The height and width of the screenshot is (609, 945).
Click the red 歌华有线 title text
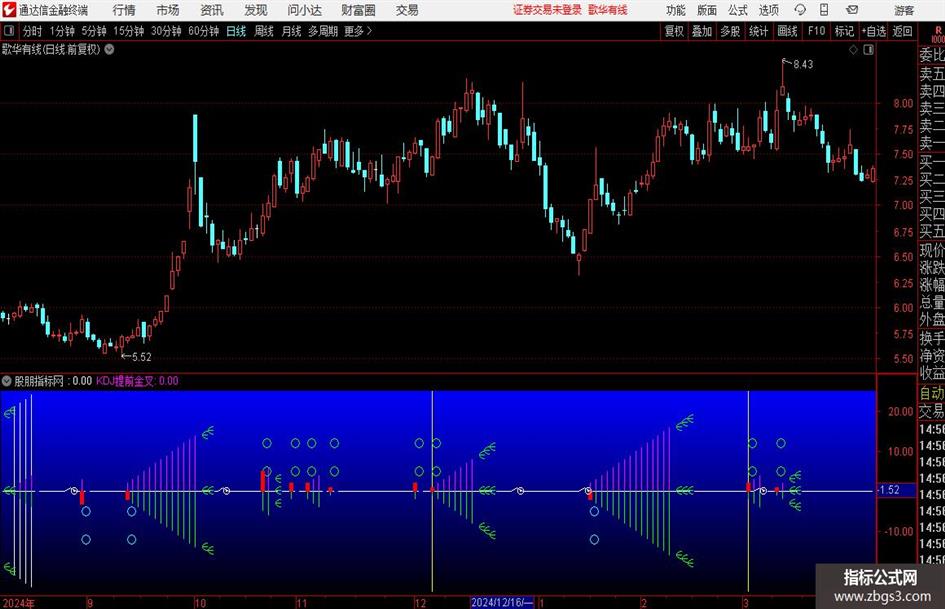click(608, 10)
